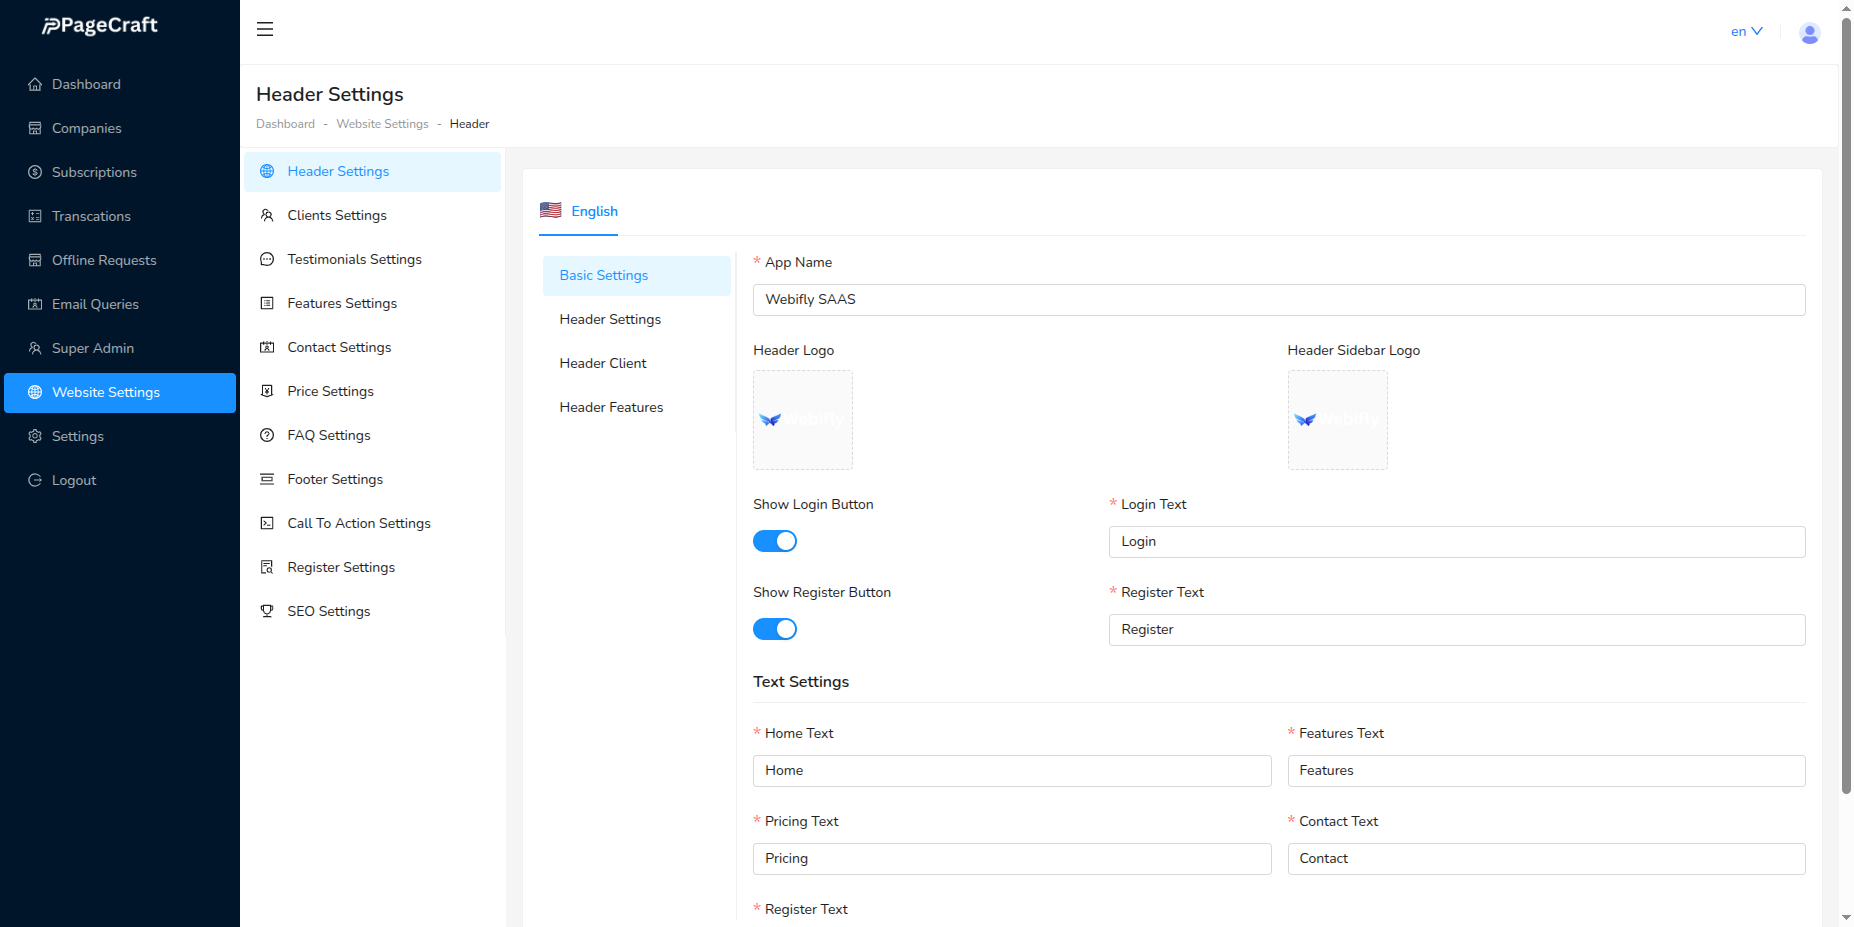Click the SEO Settings trophy icon
This screenshot has height=927, width=1854.
tap(267, 612)
